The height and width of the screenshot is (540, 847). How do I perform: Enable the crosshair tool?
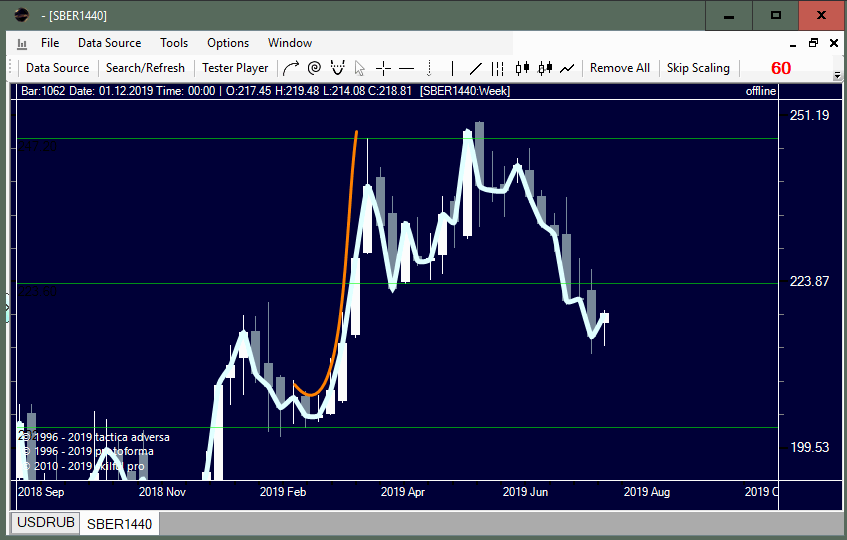coord(383,68)
